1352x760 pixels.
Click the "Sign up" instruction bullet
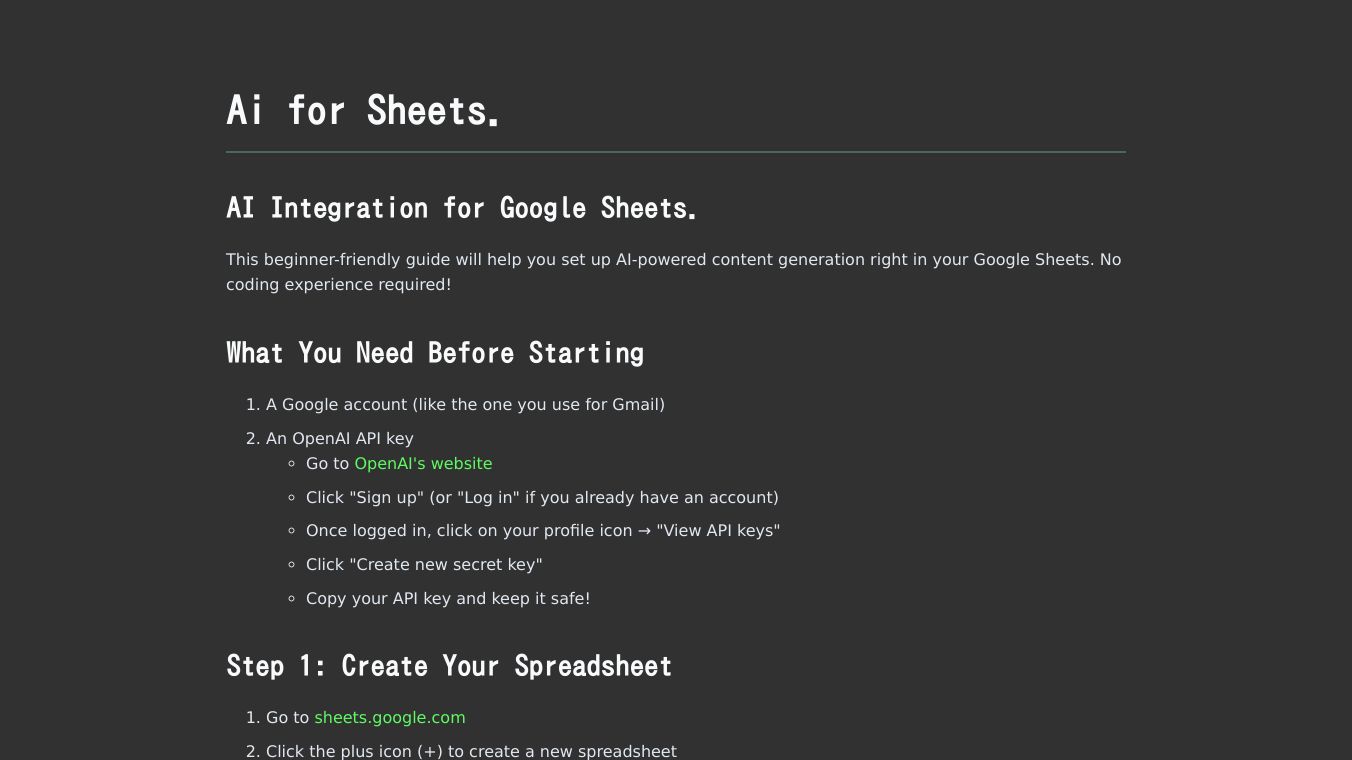(x=541, y=498)
